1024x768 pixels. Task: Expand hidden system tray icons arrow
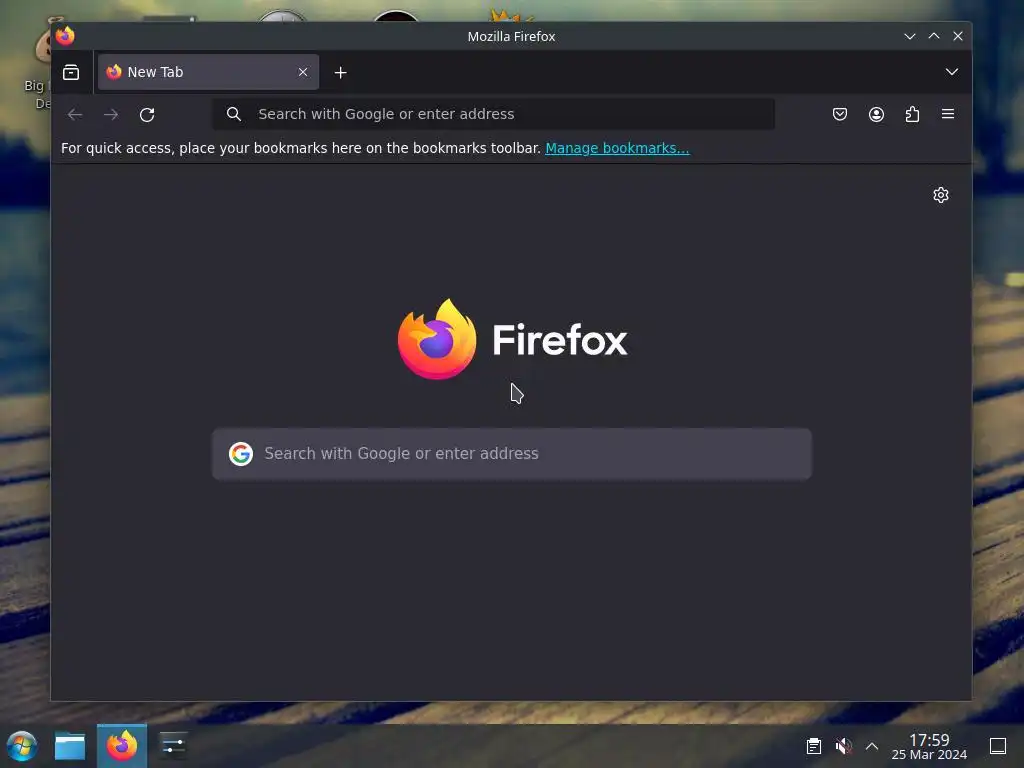click(872, 746)
